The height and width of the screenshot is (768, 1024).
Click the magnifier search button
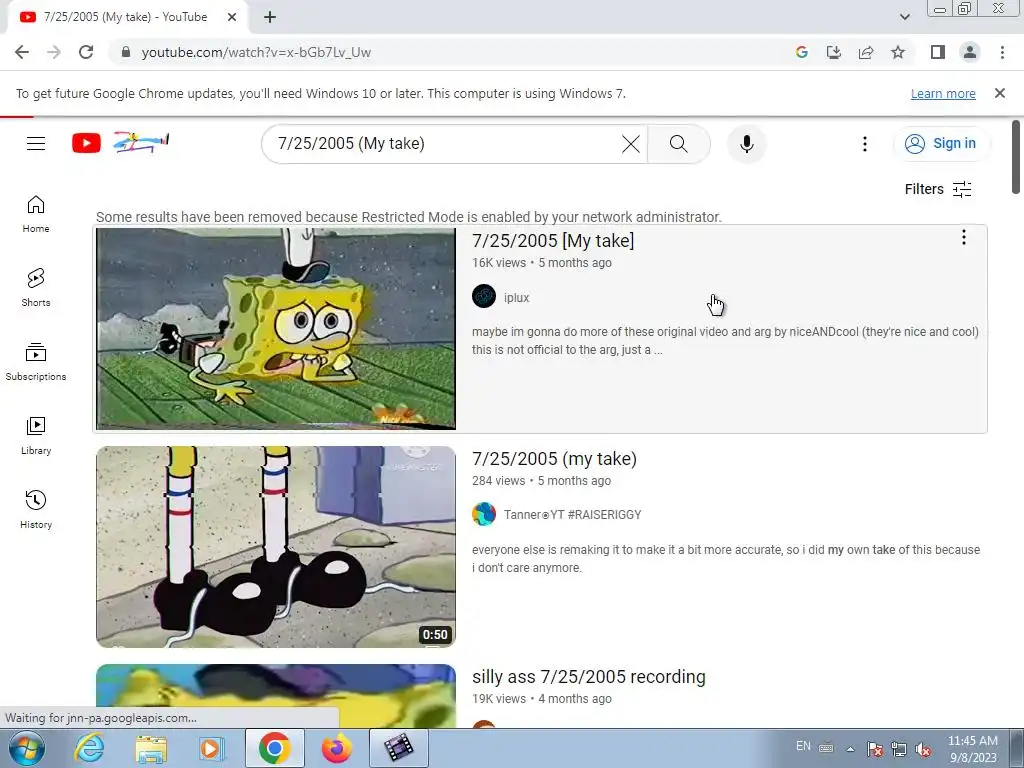679,144
